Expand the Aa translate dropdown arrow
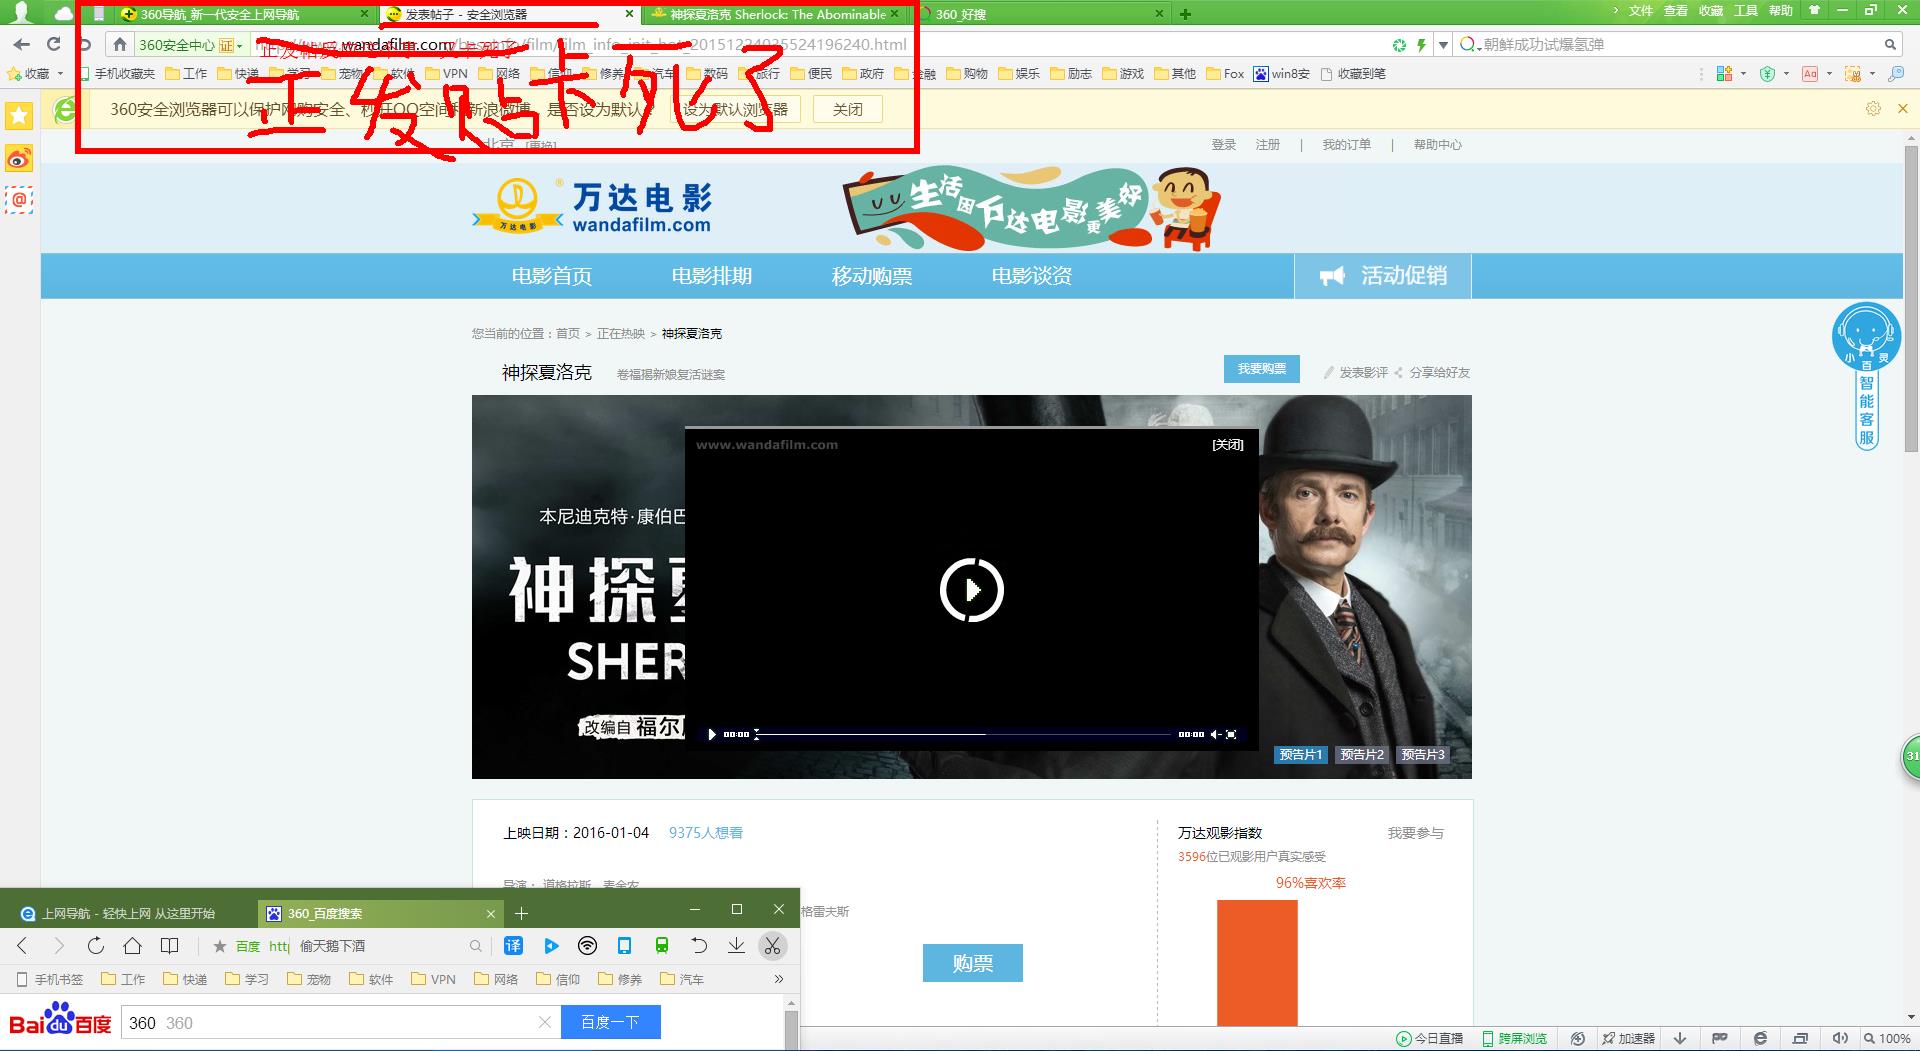This screenshot has height=1051, width=1920. tap(1829, 74)
